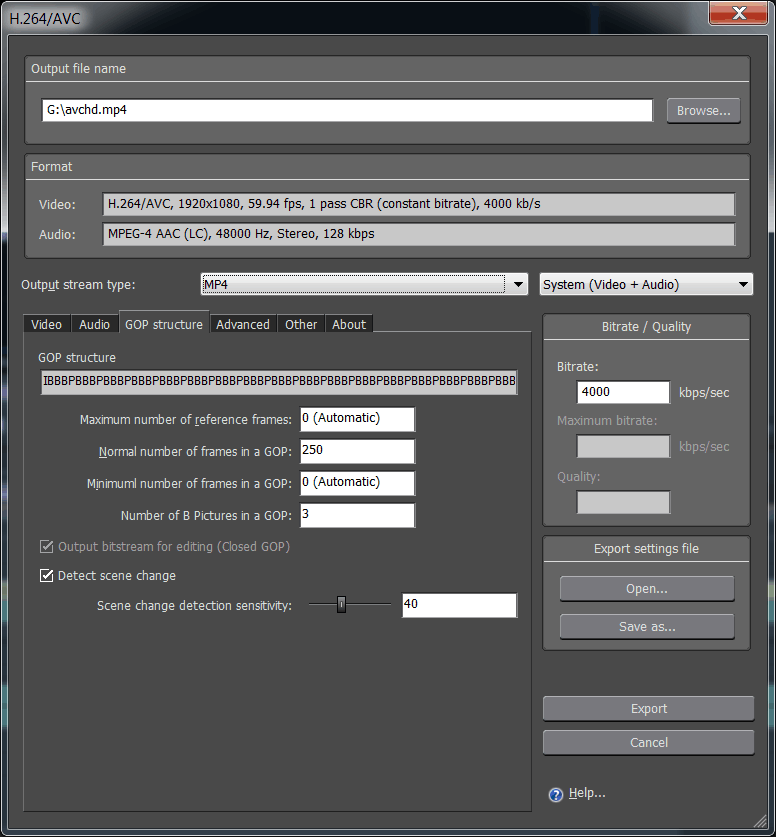
Task: Select the Other tab
Action: click(x=300, y=324)
